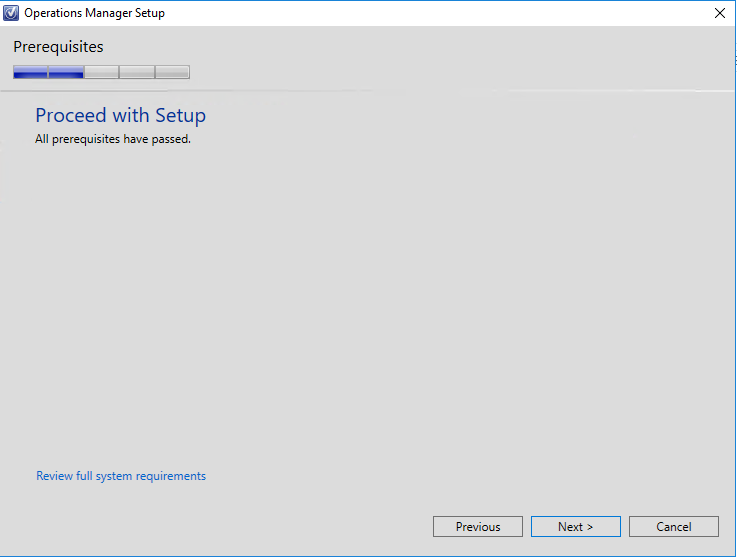Abort setup using the Cancel button
This screenshot has height=557, width=737.
pos(674,526)
